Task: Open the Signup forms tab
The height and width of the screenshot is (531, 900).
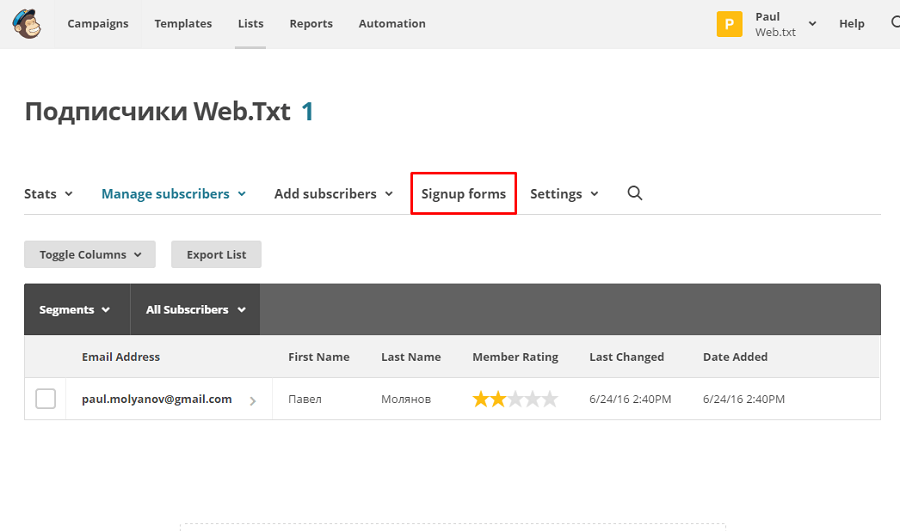Action: (x=463, y=194)
